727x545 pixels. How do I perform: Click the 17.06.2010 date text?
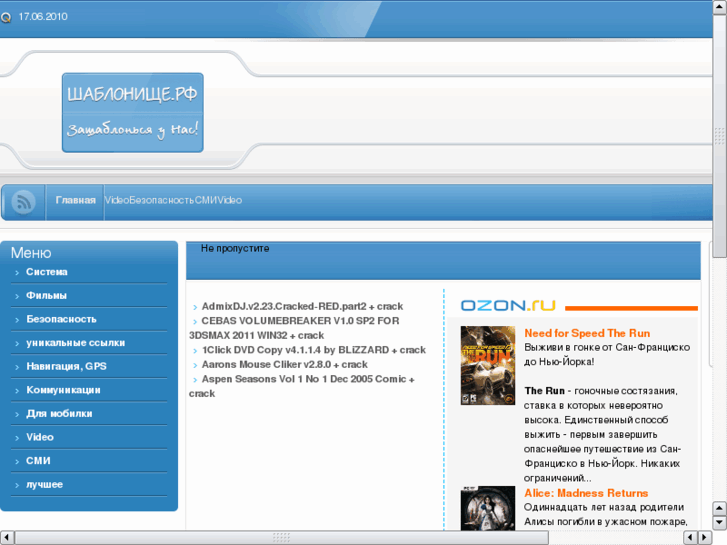[43, 17]
